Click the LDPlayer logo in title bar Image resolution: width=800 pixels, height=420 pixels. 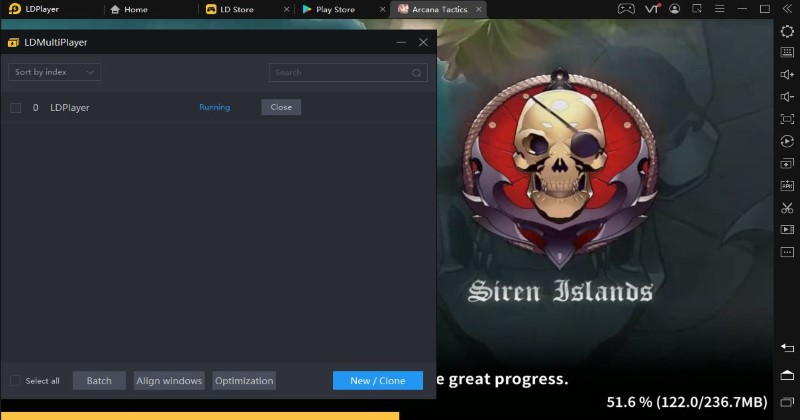[x=15, y=9]
